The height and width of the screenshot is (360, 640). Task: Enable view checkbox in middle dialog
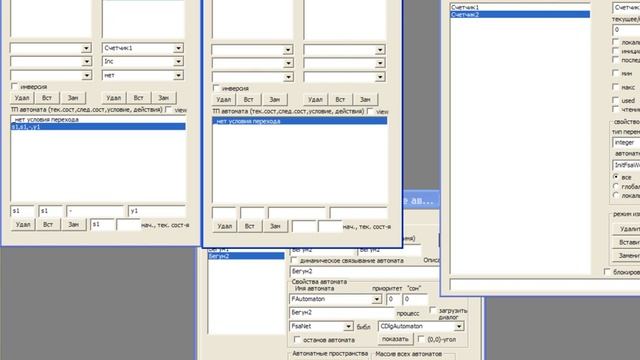(x=370, y=111)
